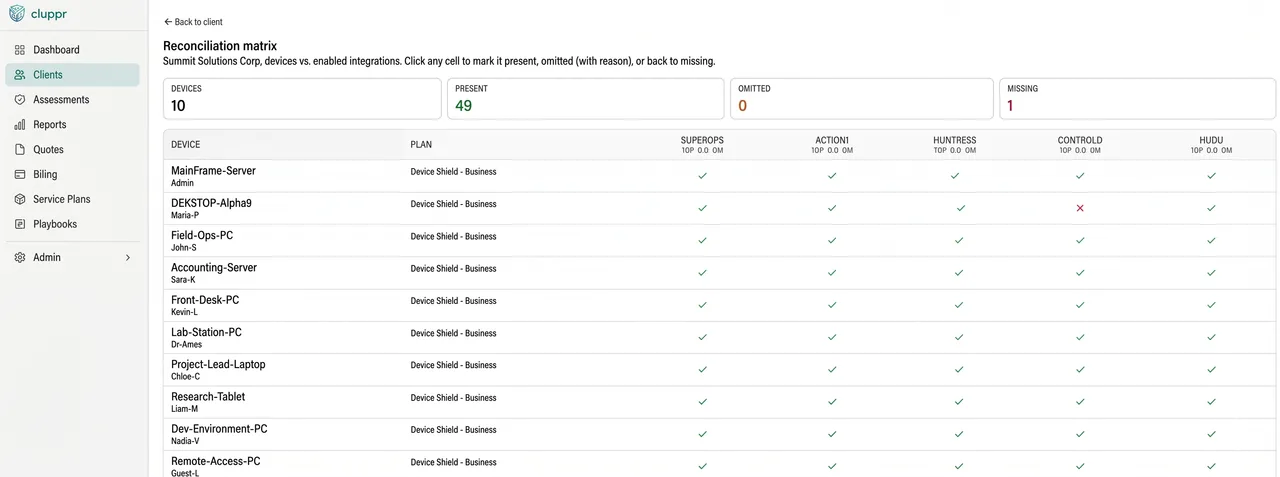
Task: Toggle MainFrame-Server SUPEROPS checkmark
Action: [x=702, y=176]
